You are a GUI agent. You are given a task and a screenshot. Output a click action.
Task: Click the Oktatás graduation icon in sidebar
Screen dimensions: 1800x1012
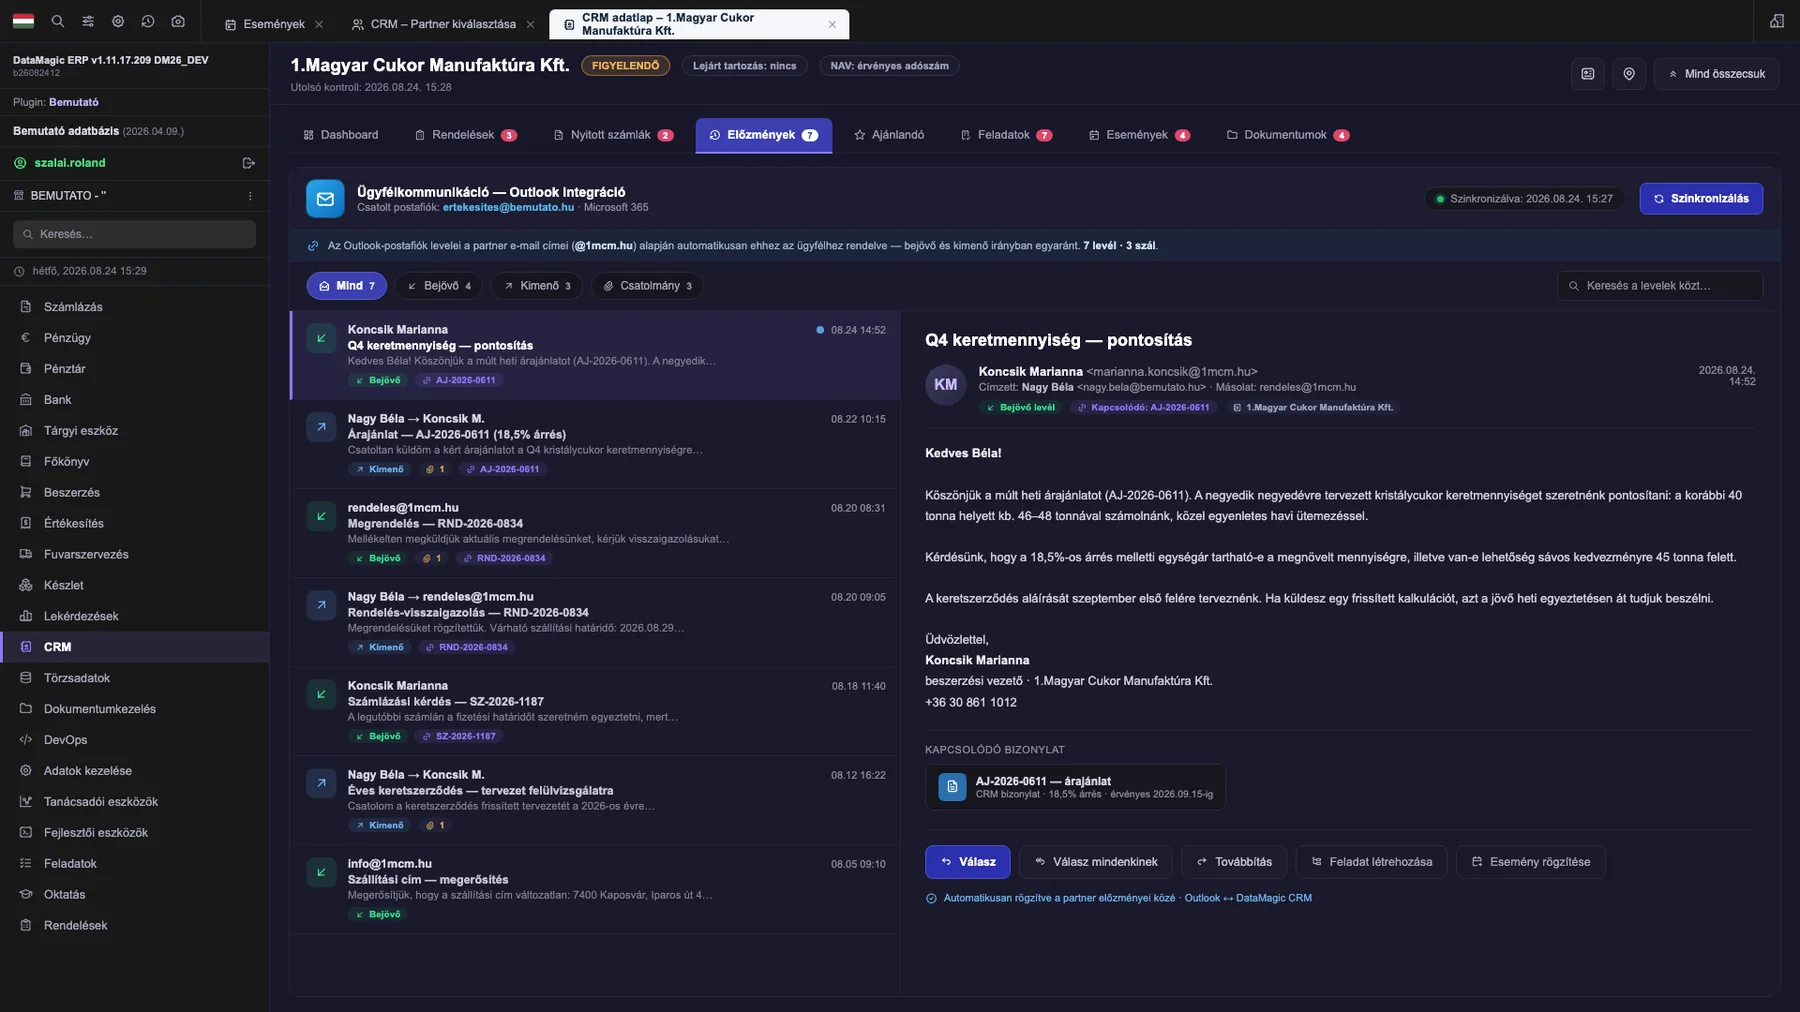point(26,895)
